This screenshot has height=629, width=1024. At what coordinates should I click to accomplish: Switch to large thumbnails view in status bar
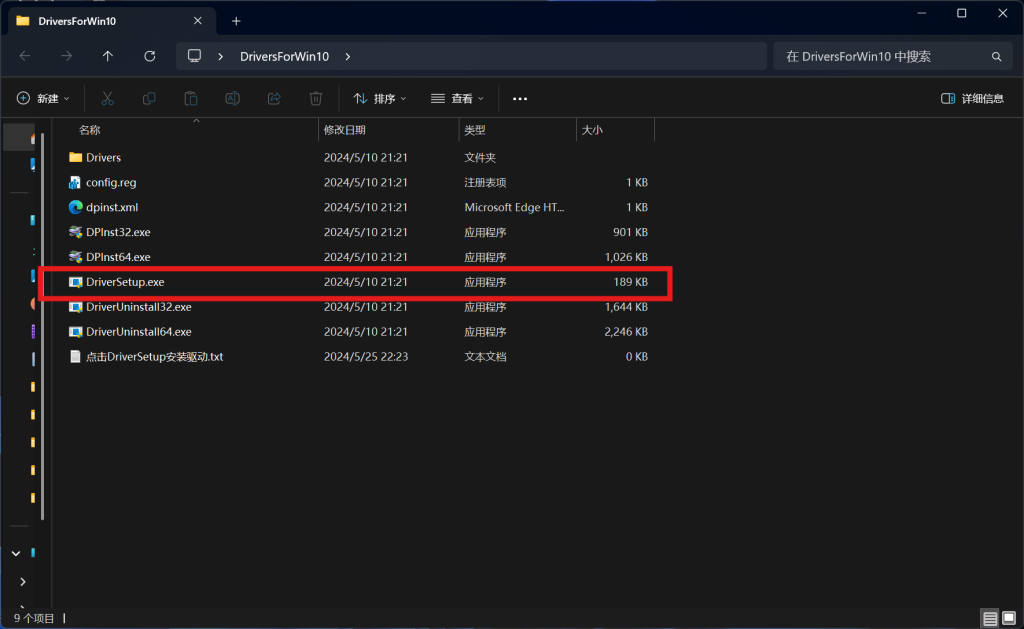pos(1009,618)
